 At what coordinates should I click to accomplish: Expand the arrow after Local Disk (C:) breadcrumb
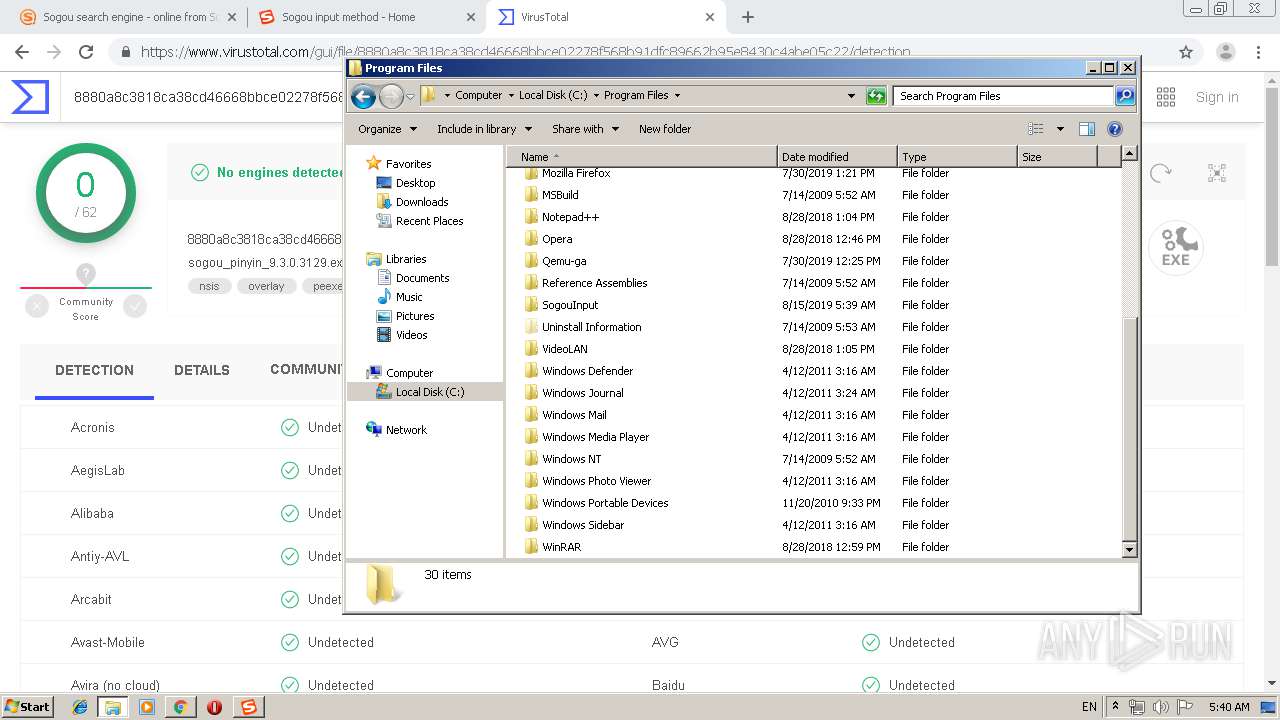pyautogui.click(x=596, y=96)
